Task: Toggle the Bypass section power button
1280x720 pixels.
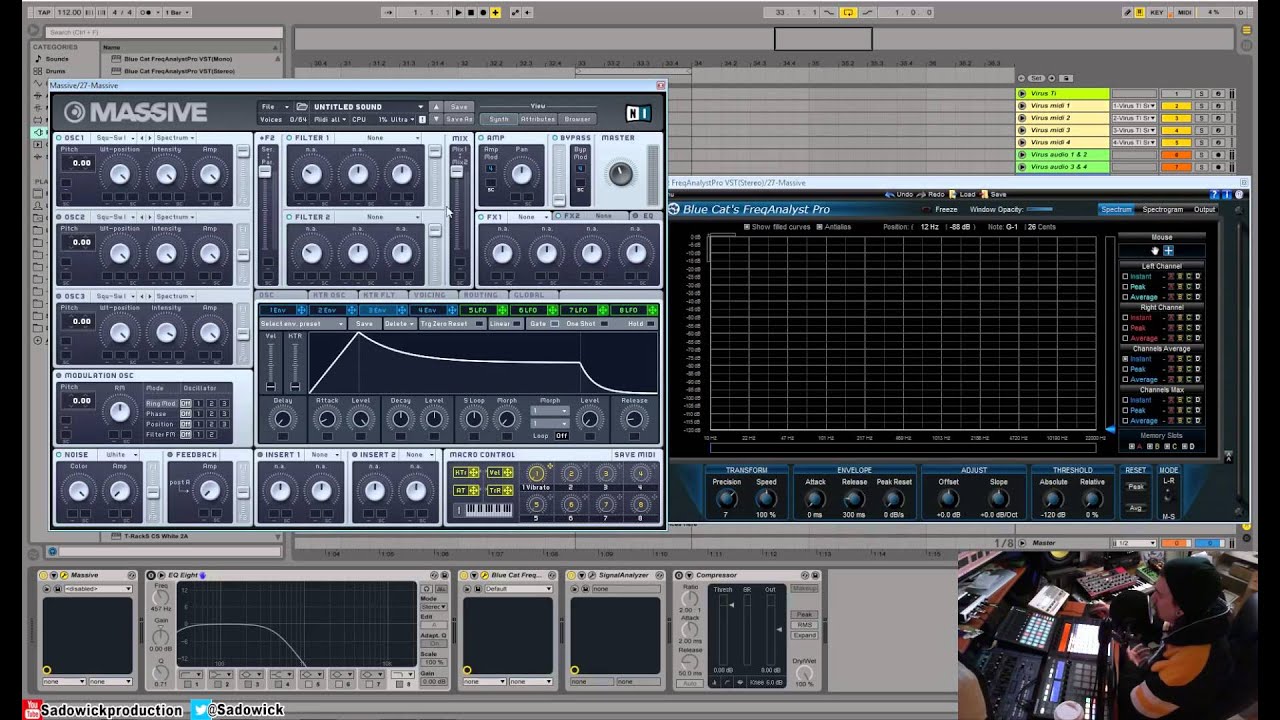Action: (x=556, y=138)
